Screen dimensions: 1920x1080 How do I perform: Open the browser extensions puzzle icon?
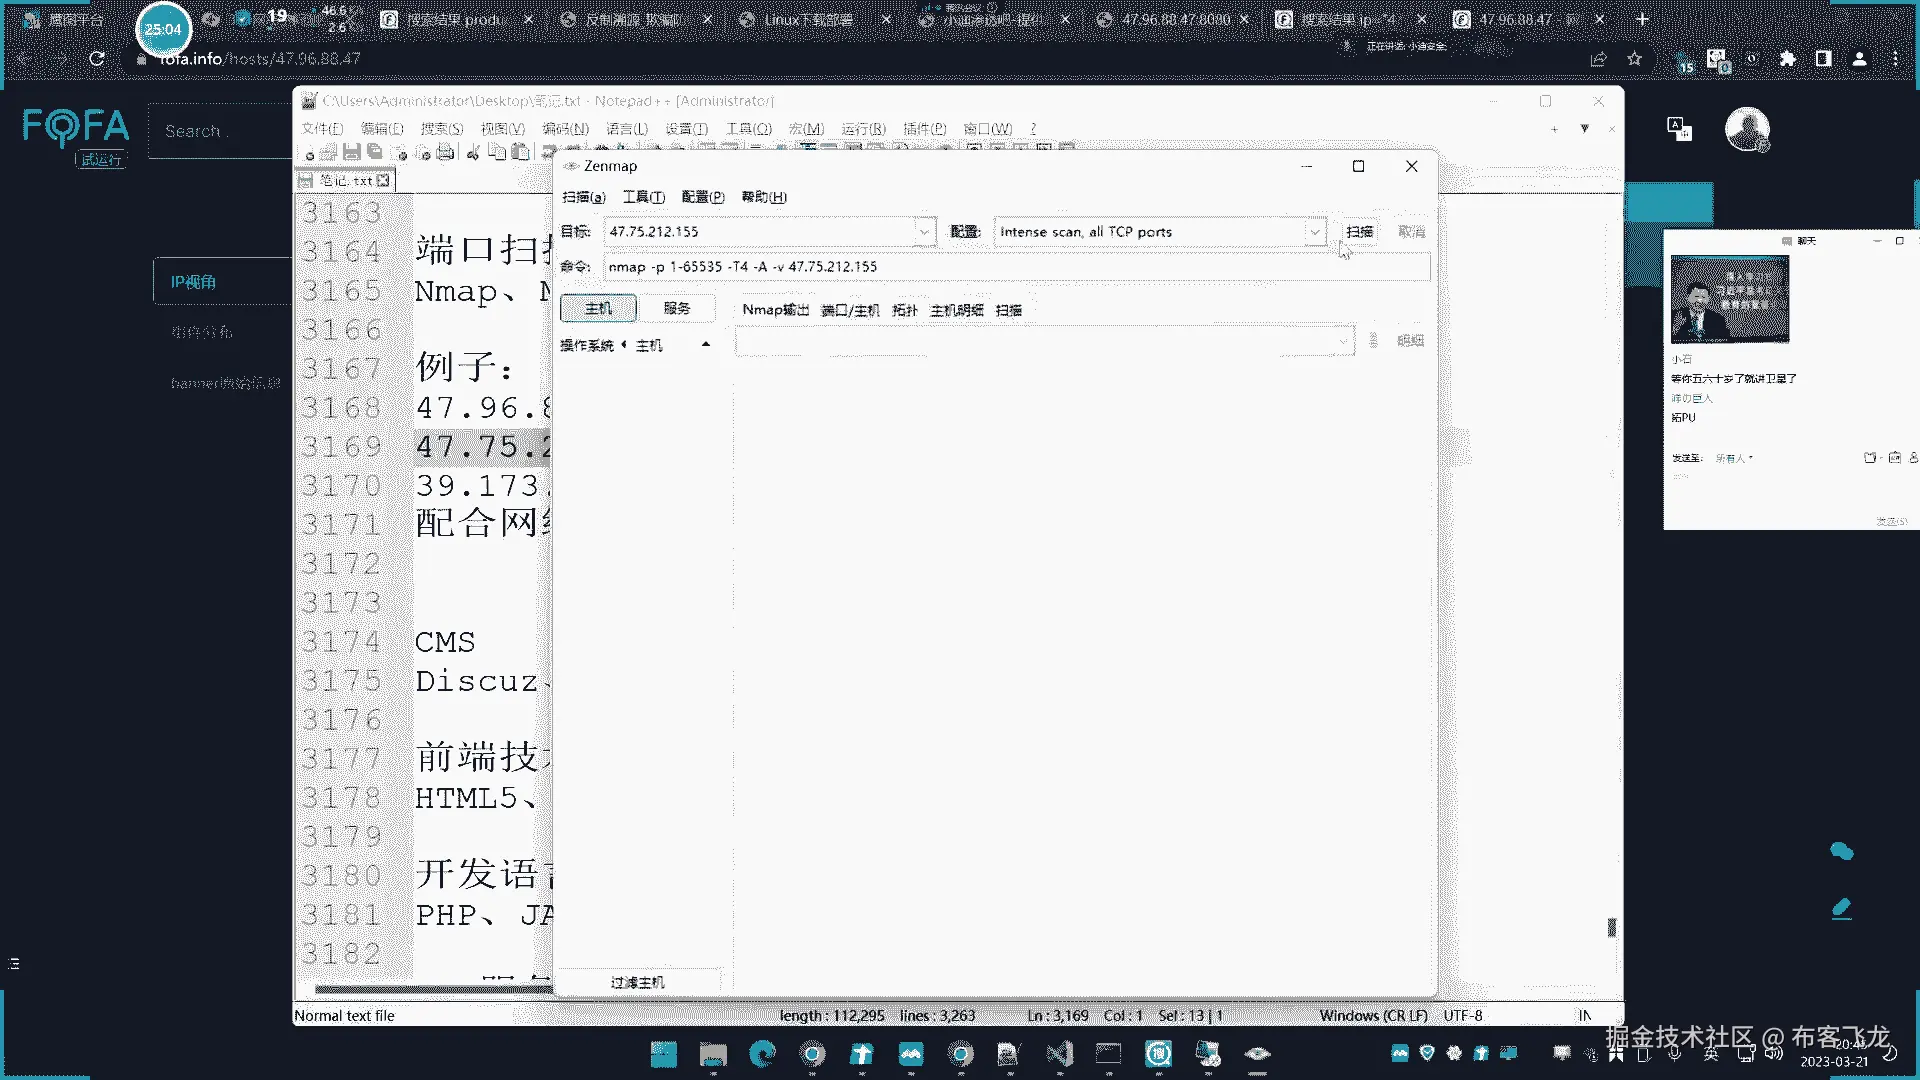[x=1788, y=59]
